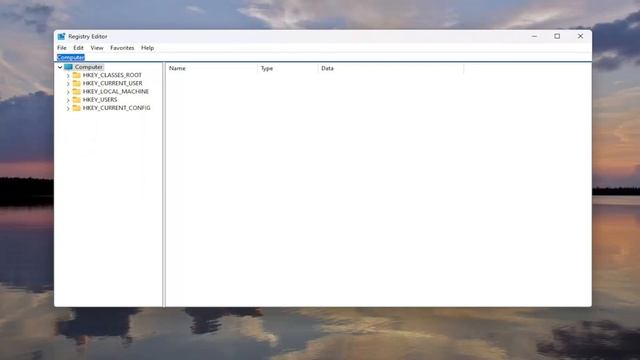640x360 pixels.
Task: Maximize the Registry Editor window
Action: [x=557, y=36]
